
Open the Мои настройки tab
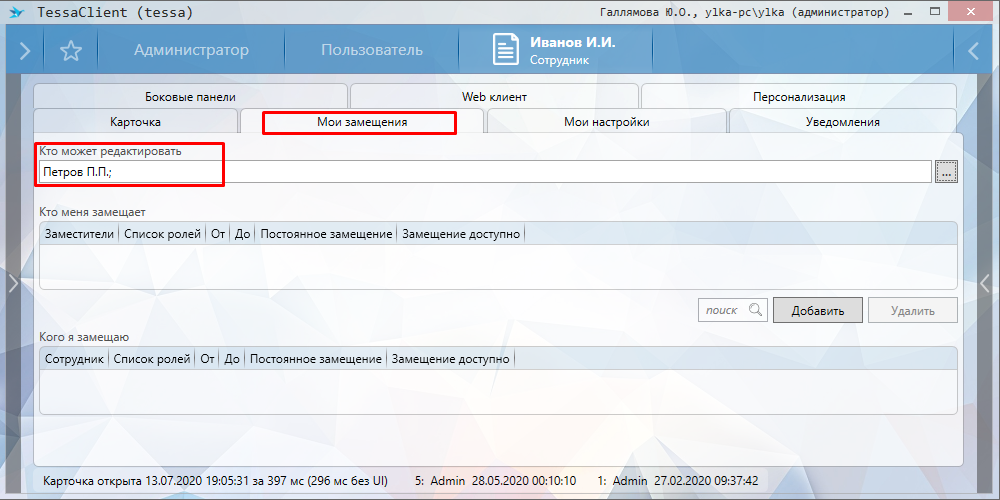pyautogui.click(x=607, y=122)
